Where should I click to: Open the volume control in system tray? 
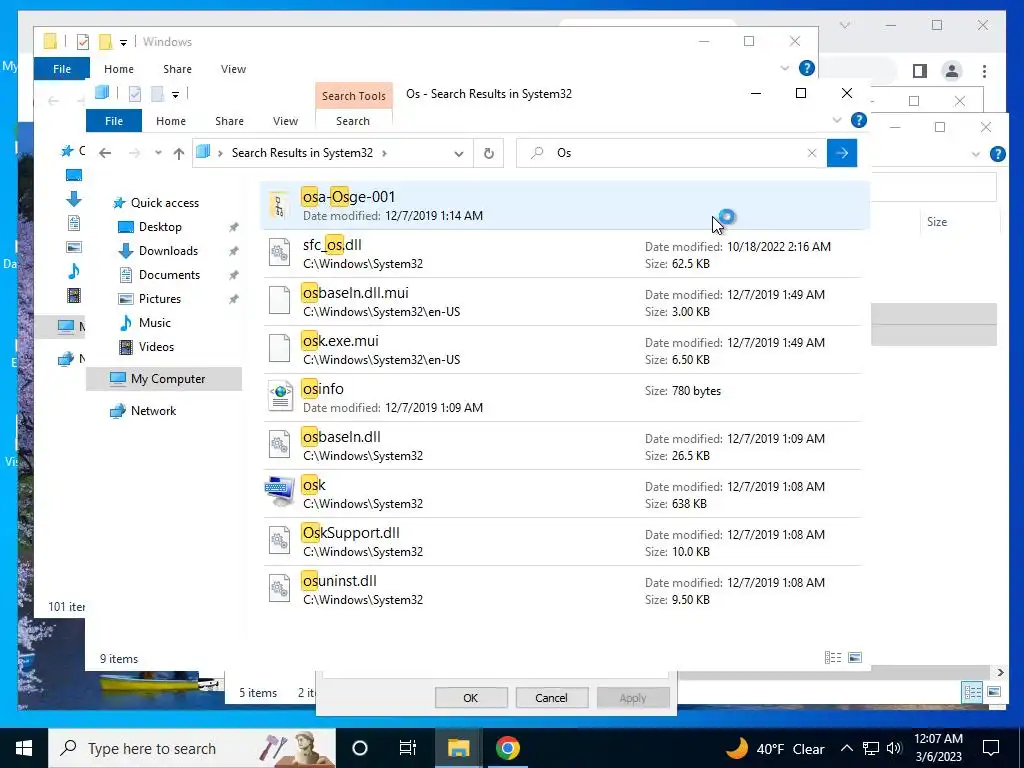pyautogui.click(x=895, y=748)
